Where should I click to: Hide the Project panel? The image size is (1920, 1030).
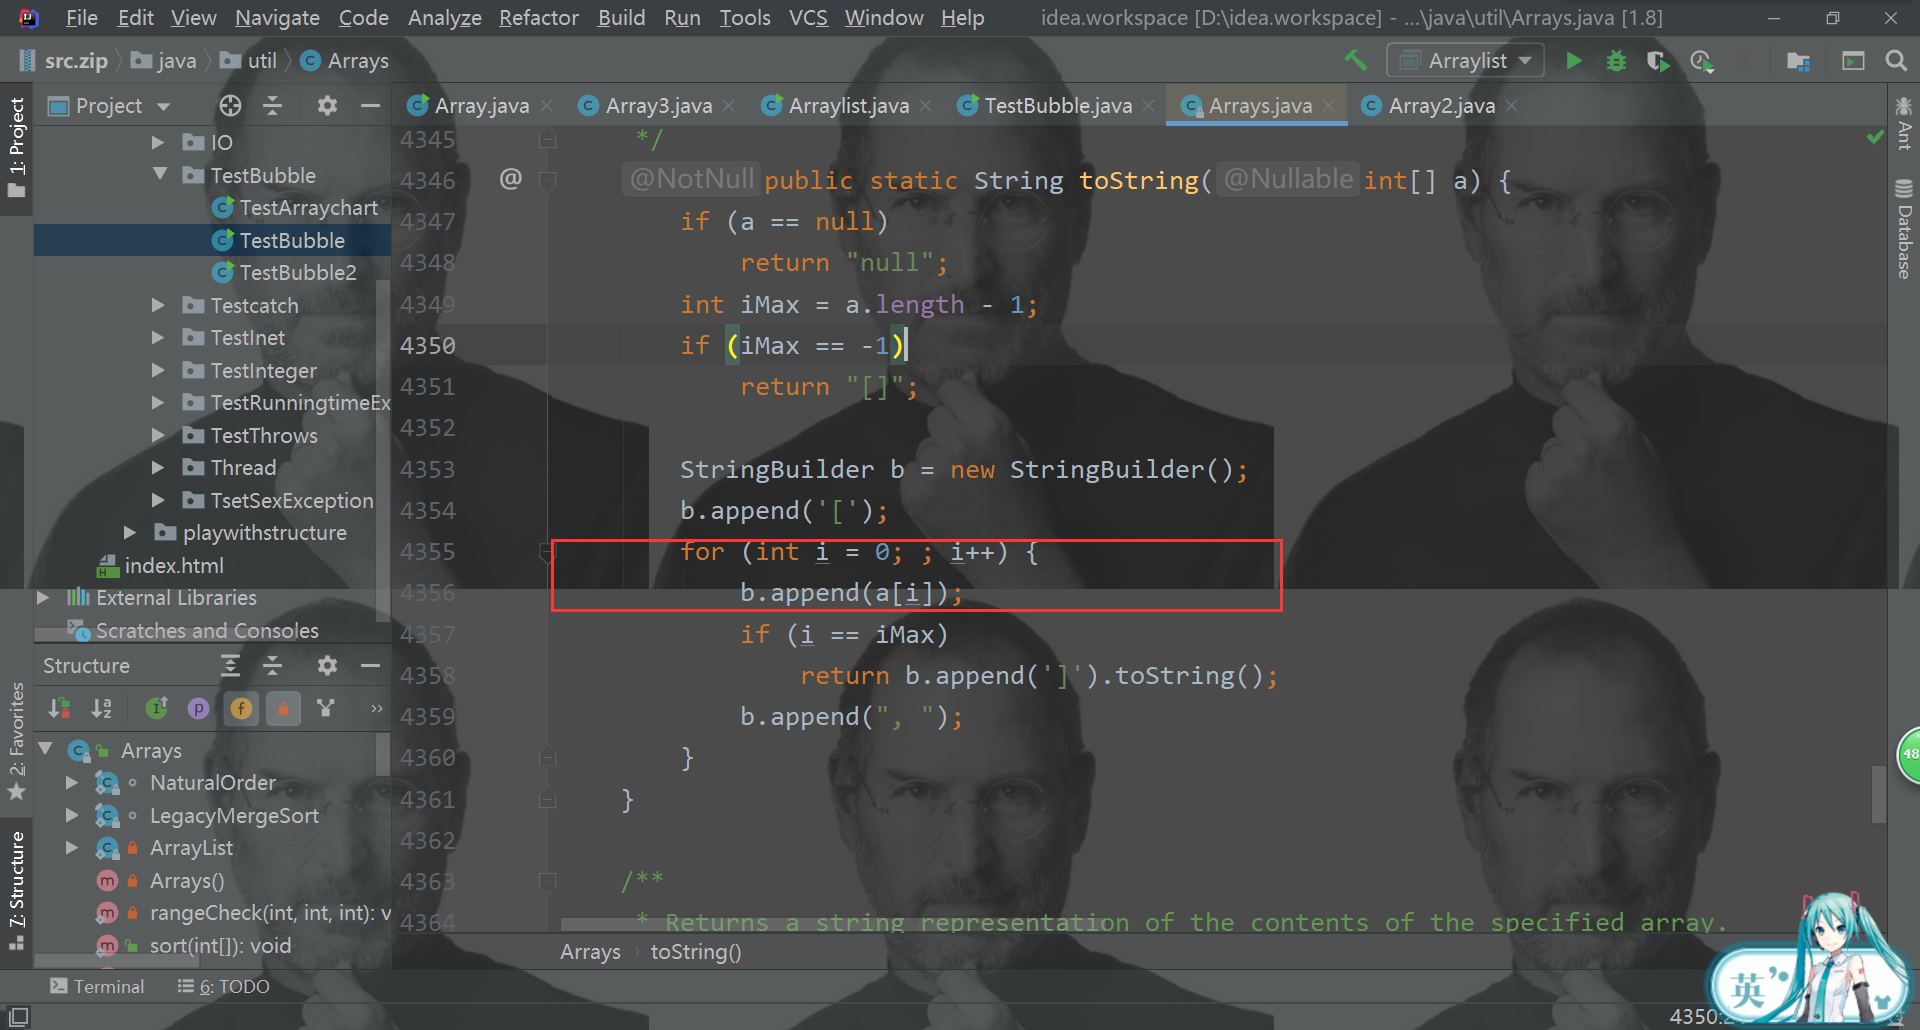click(370, 106)
